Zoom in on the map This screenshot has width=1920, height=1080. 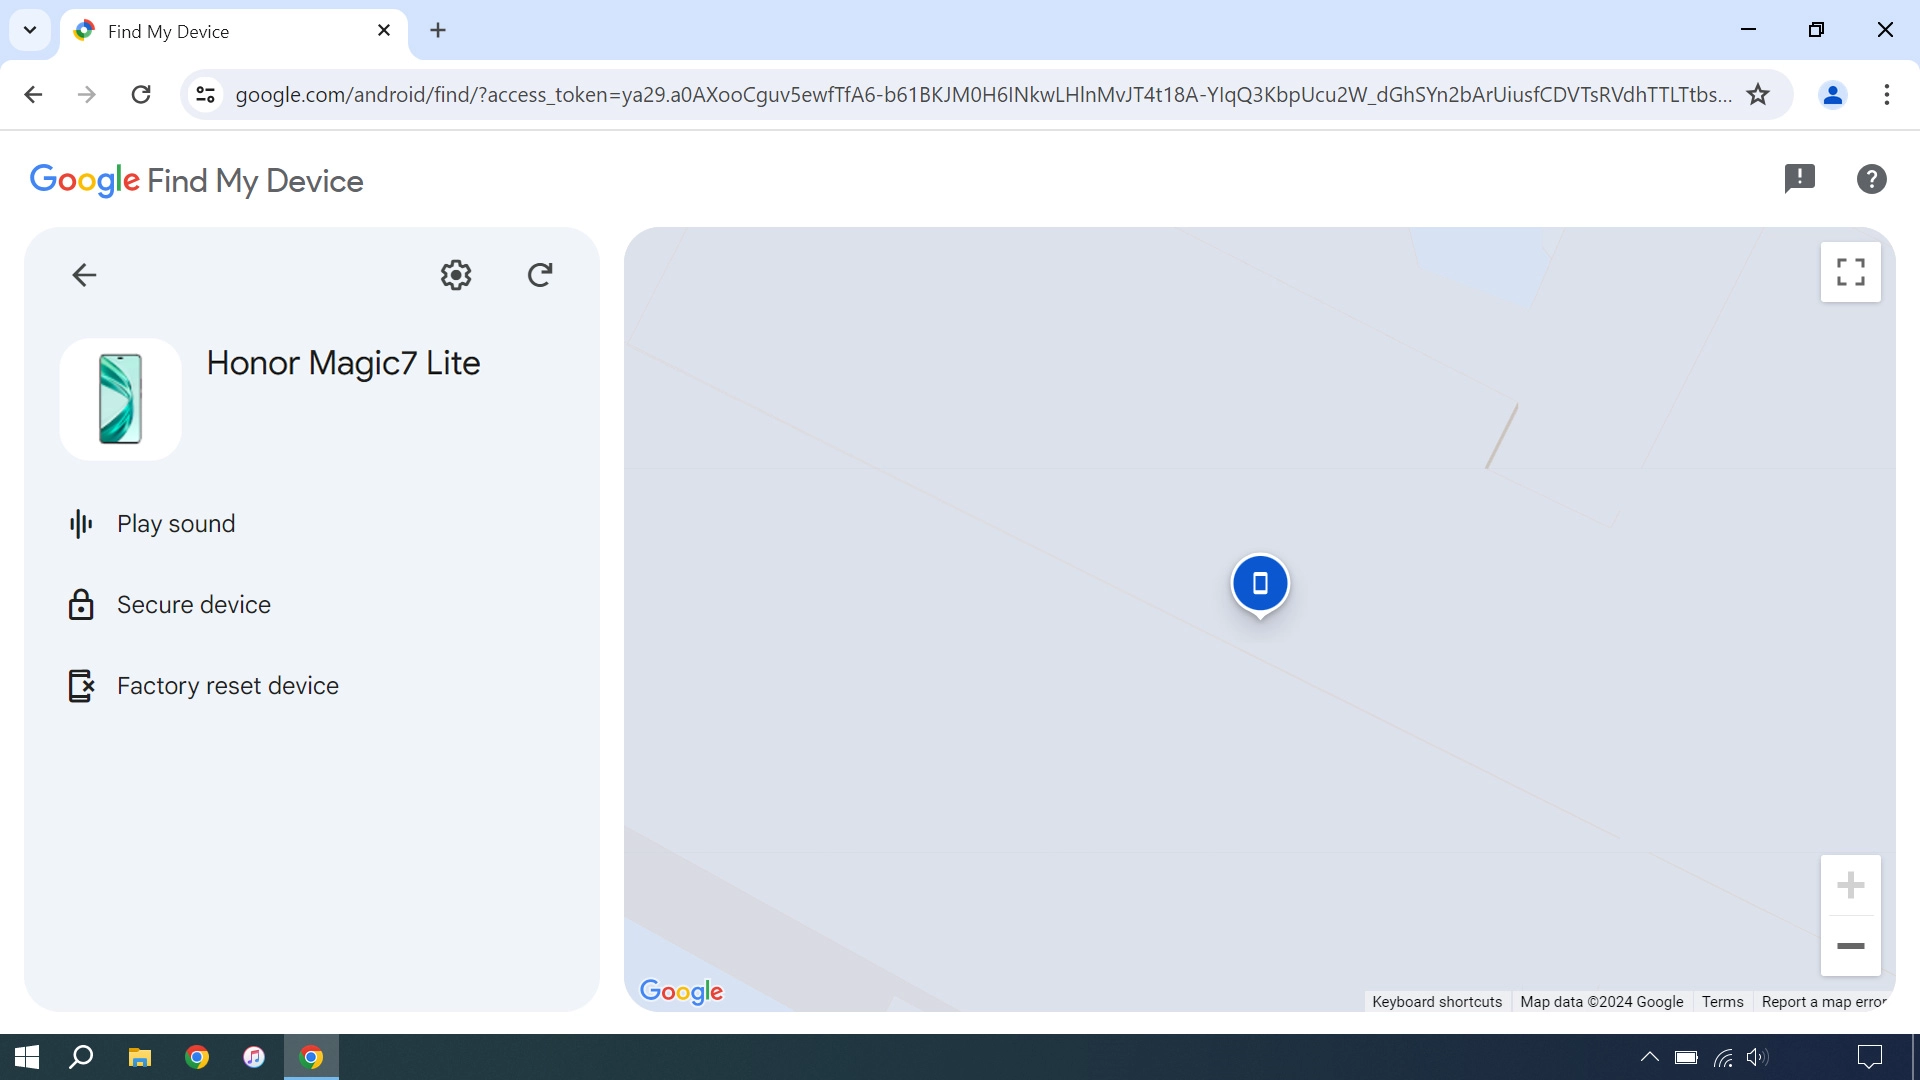click(x=1852, y=884)
